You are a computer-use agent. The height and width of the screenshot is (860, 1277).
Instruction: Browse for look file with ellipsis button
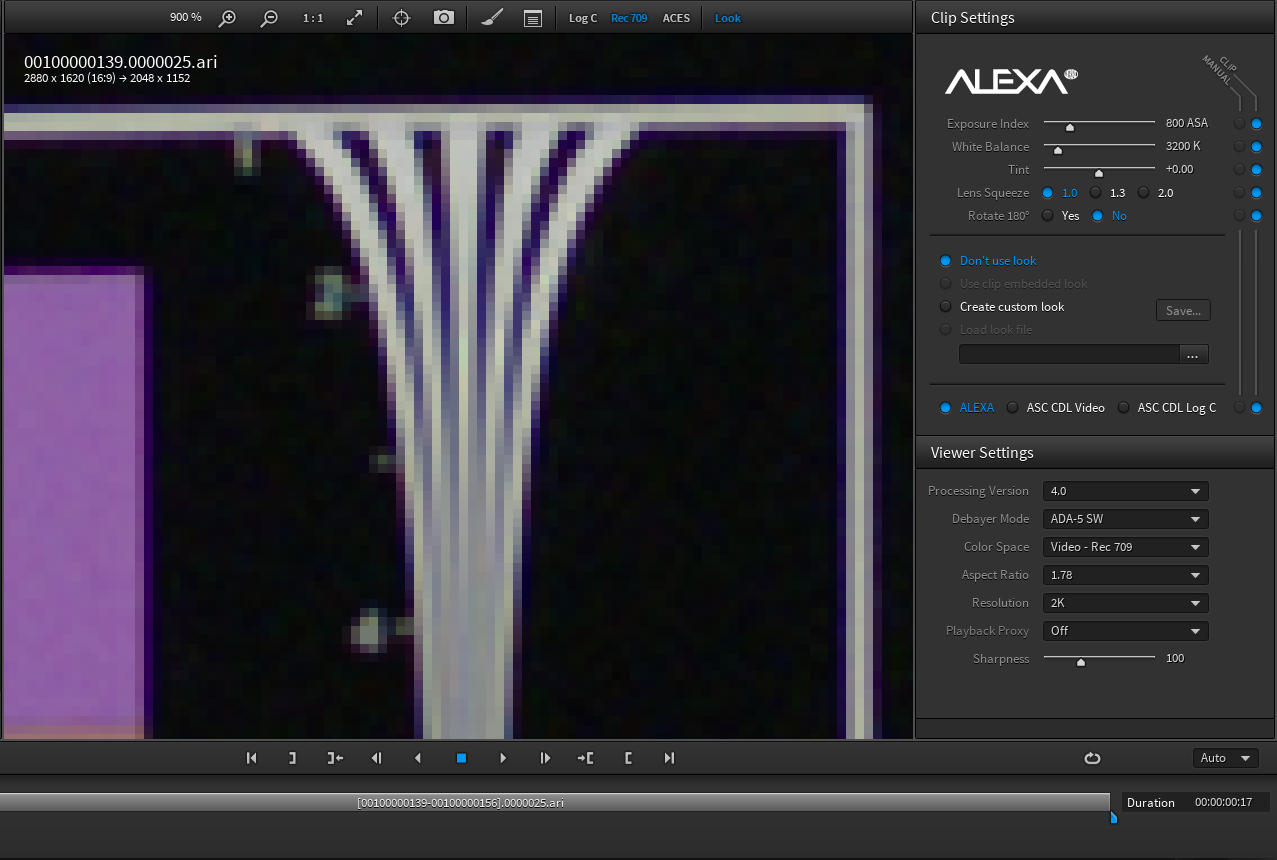click(x=1195, y=354)
